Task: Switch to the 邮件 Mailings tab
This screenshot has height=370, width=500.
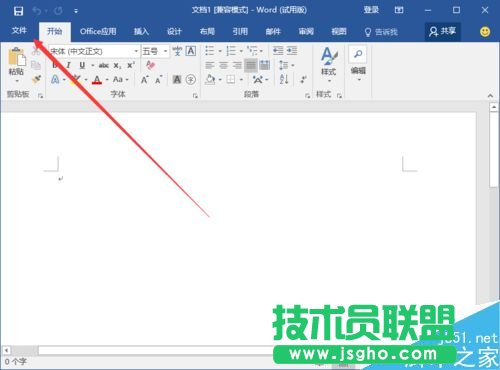Action: 273,32
